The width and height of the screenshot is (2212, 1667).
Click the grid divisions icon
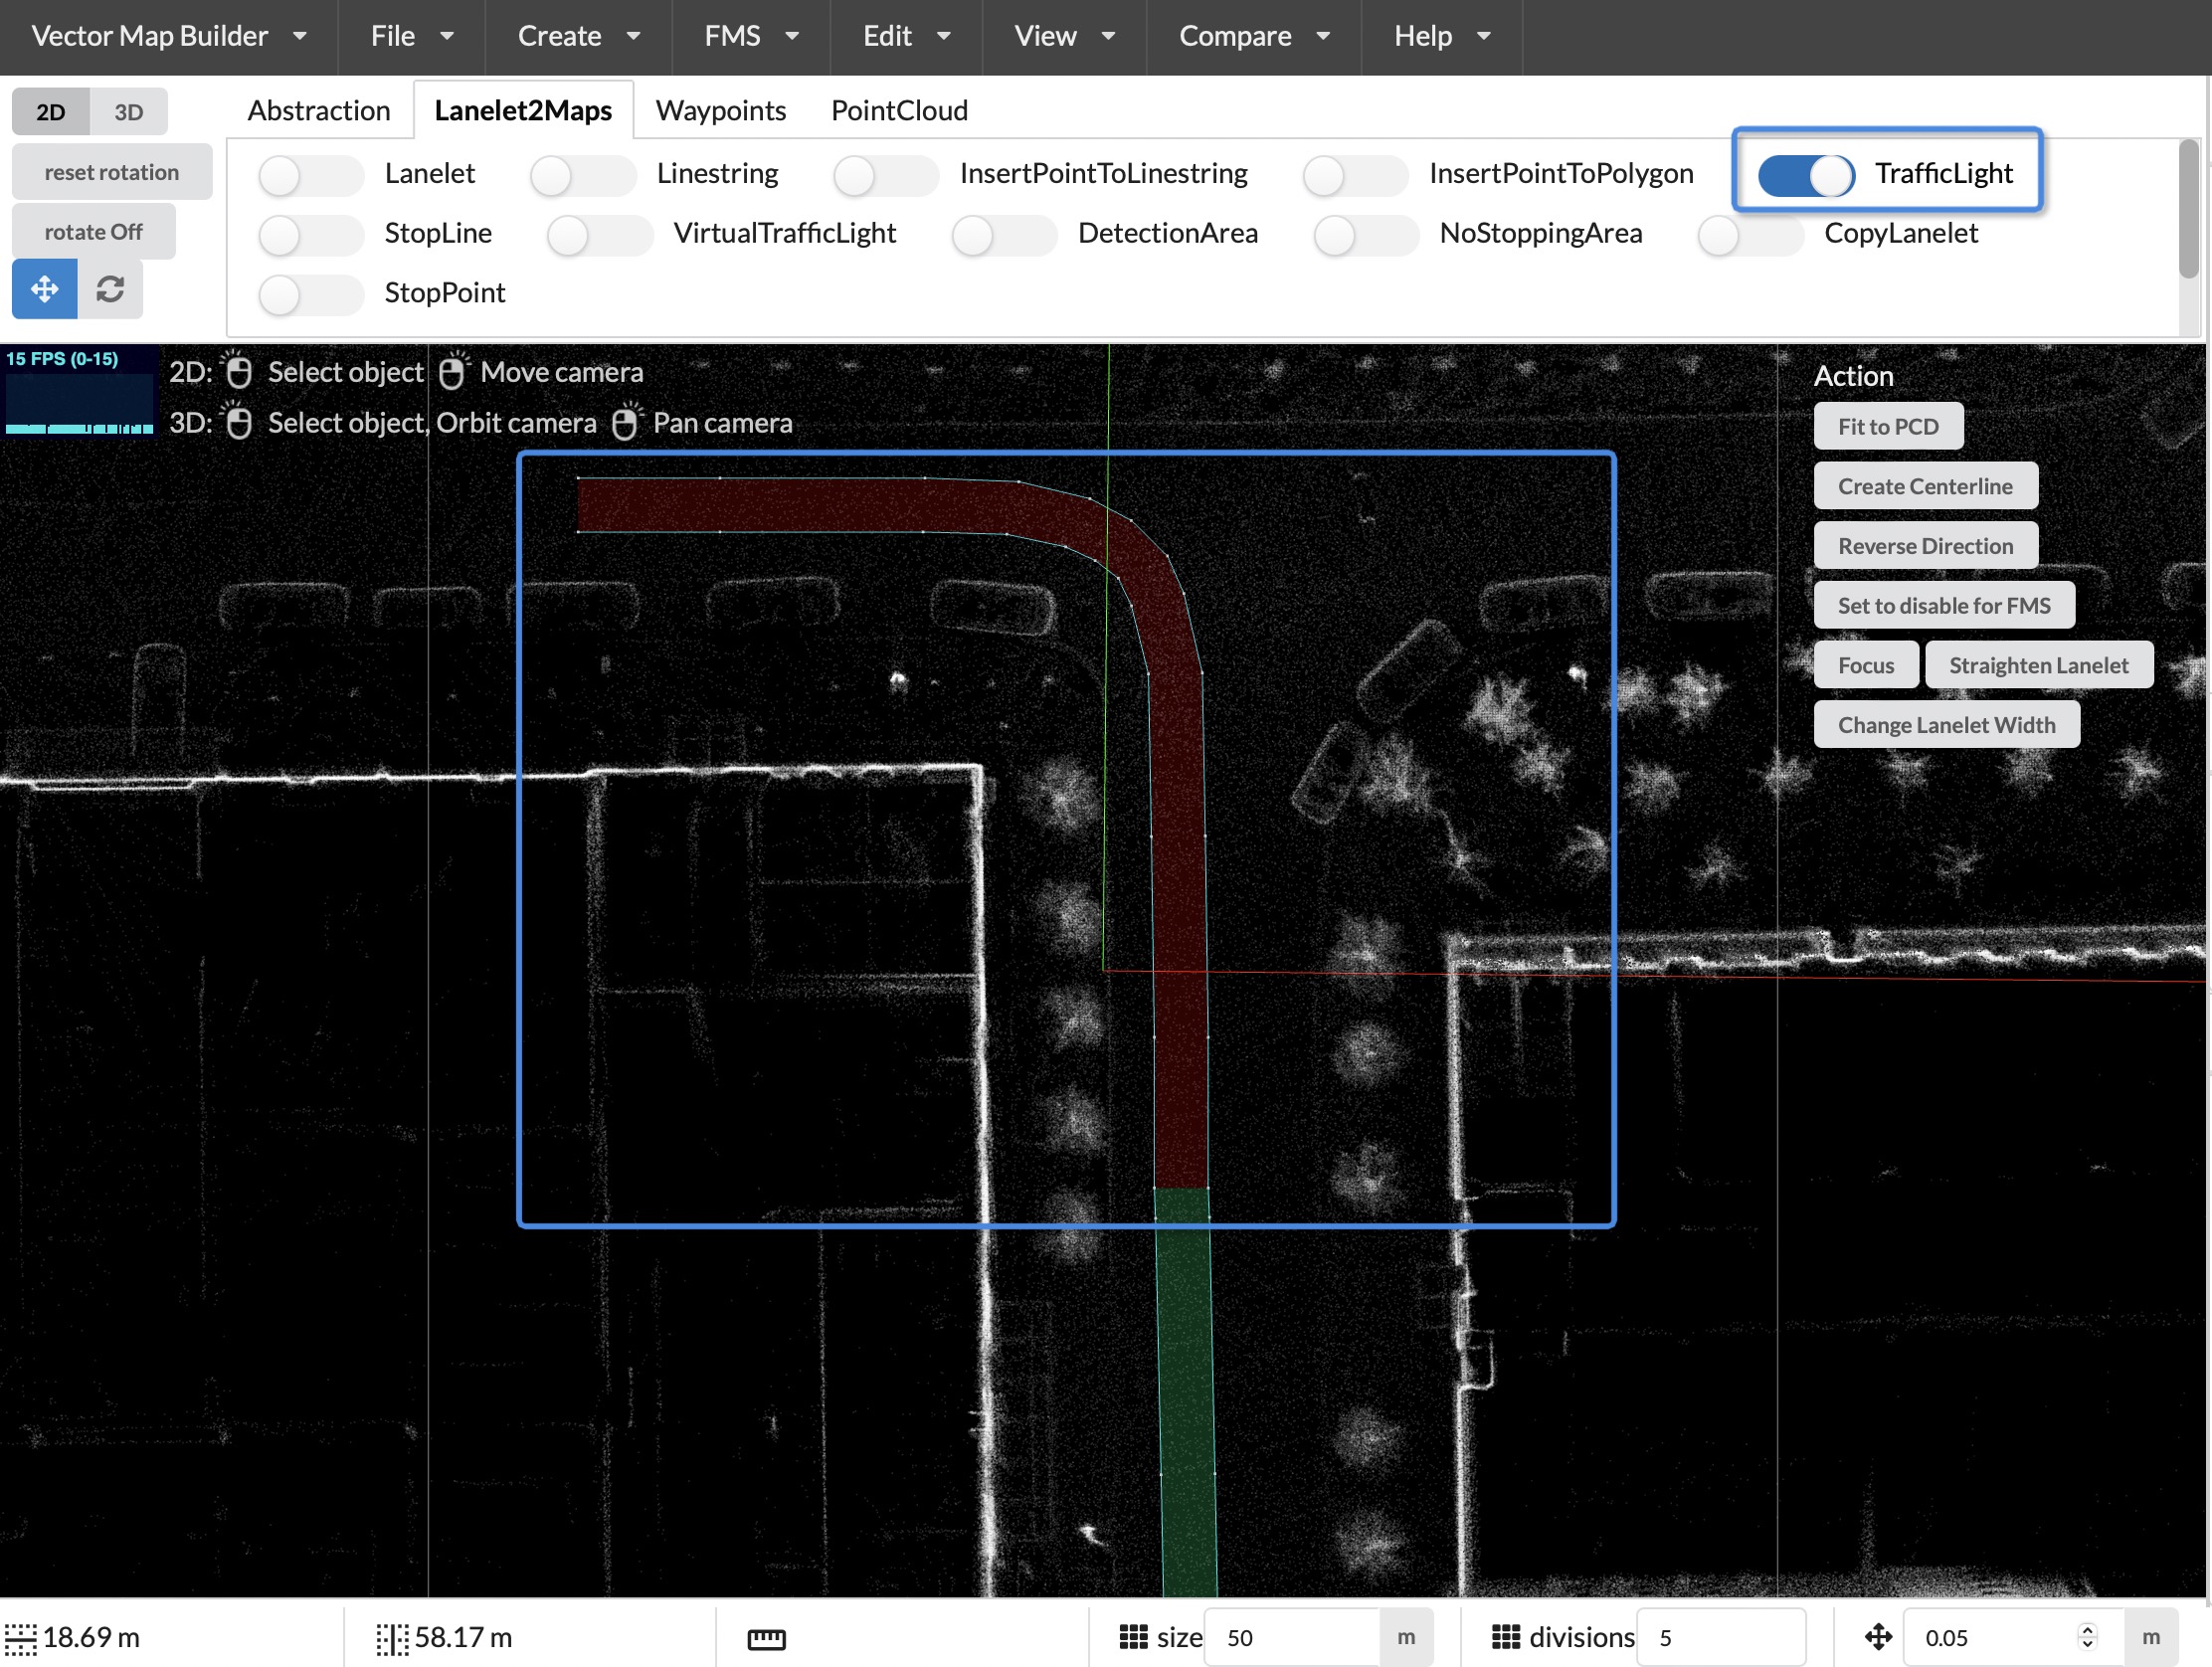click(1505, 1637)
